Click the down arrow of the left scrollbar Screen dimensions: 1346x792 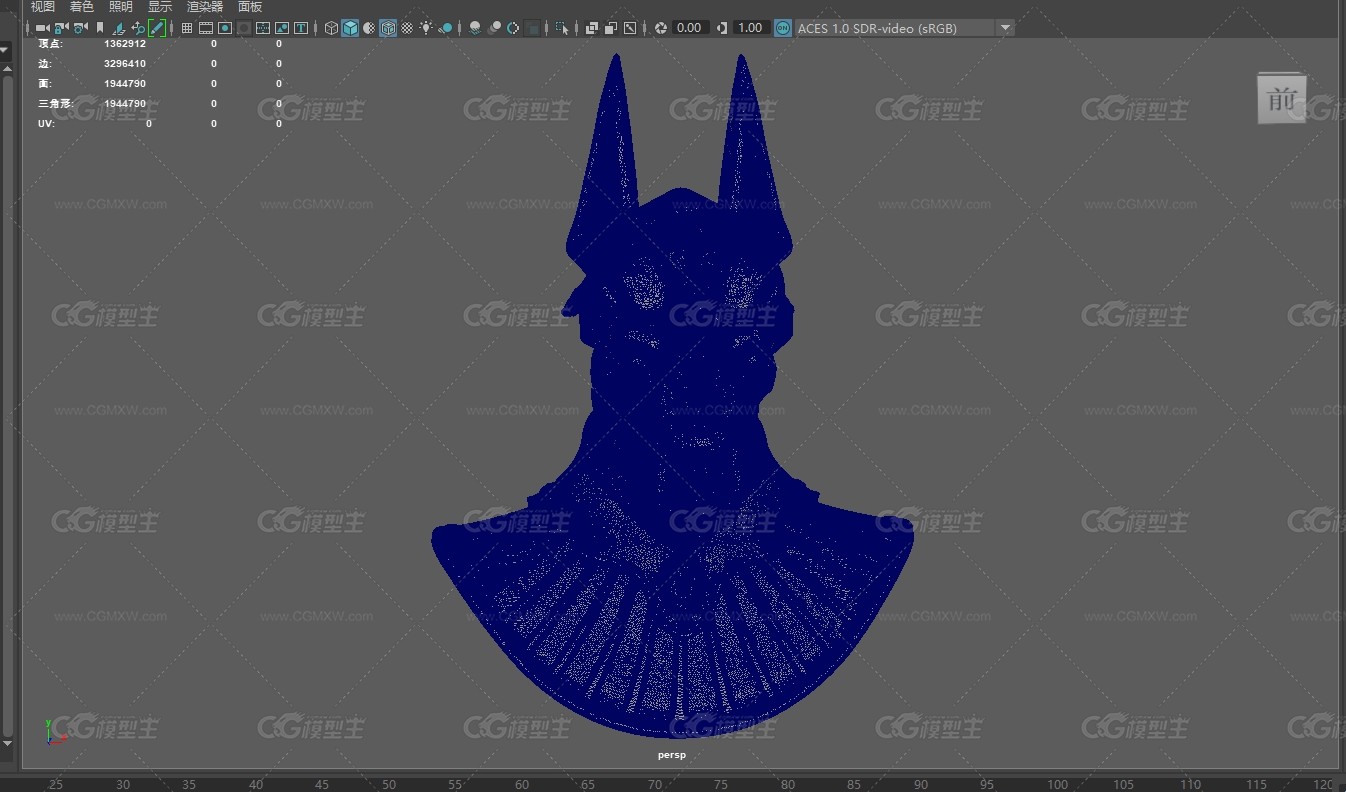tap(7, 743)
